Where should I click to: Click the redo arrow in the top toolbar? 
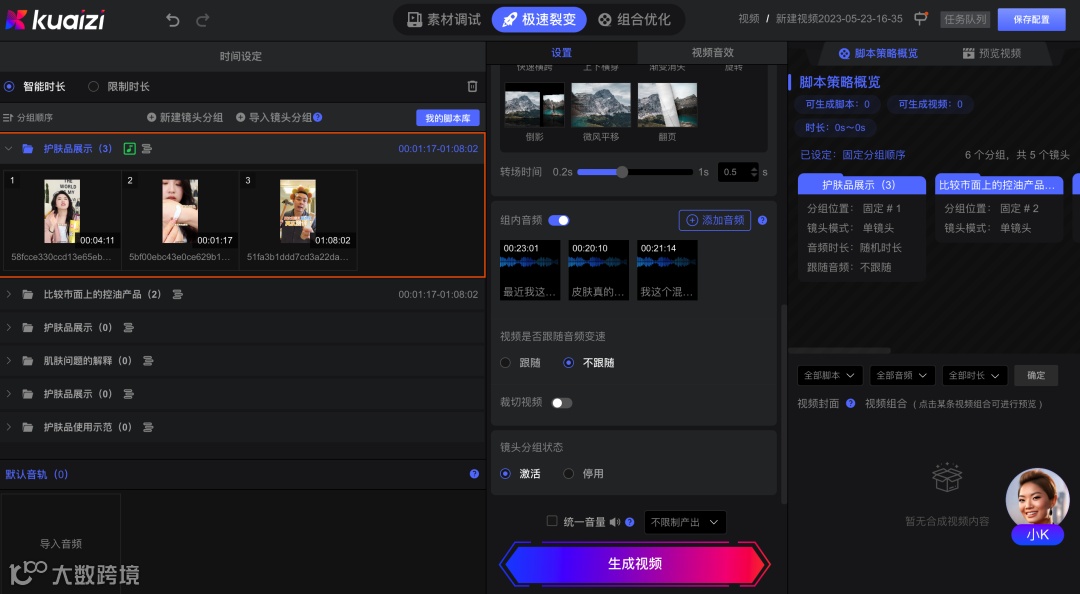click(x=202, y=19)
